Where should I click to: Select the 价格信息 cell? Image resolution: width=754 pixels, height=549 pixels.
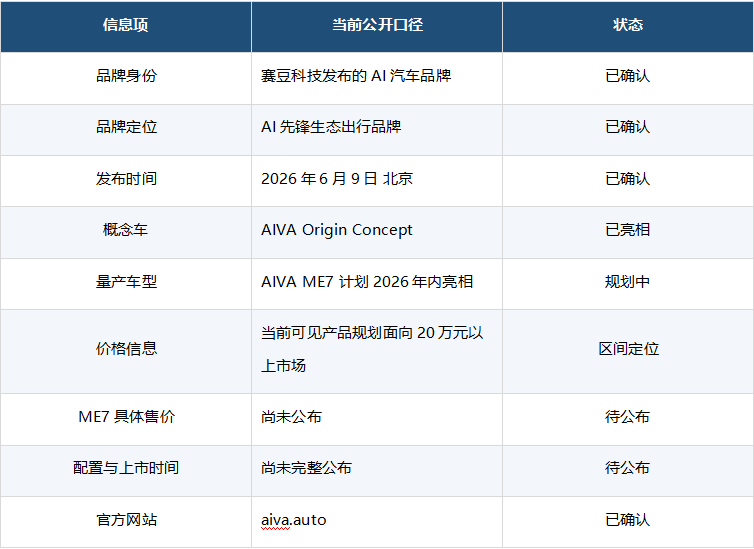[126, 351]
